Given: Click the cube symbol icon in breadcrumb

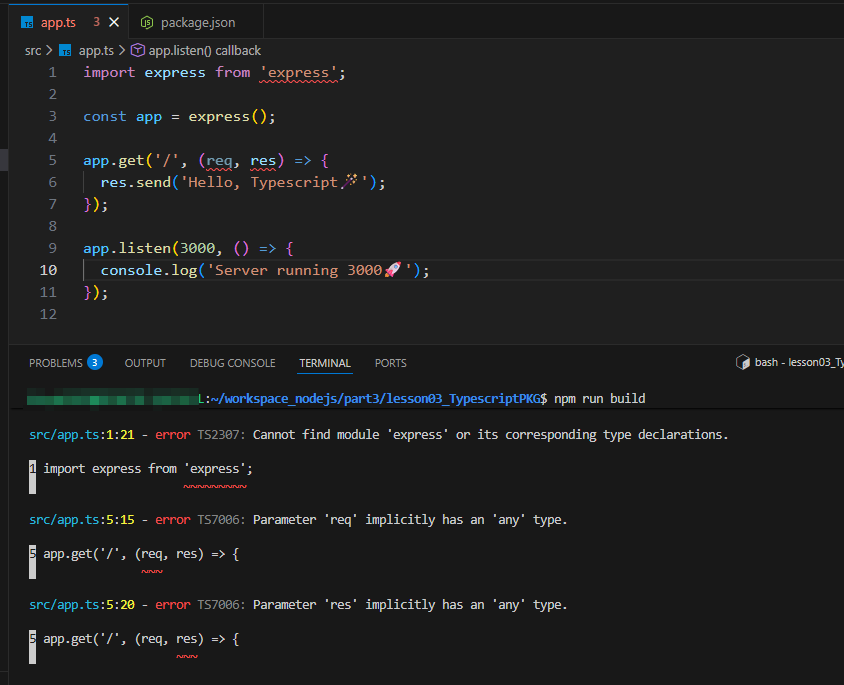Looking at the screenshot, I should [138, 50].
